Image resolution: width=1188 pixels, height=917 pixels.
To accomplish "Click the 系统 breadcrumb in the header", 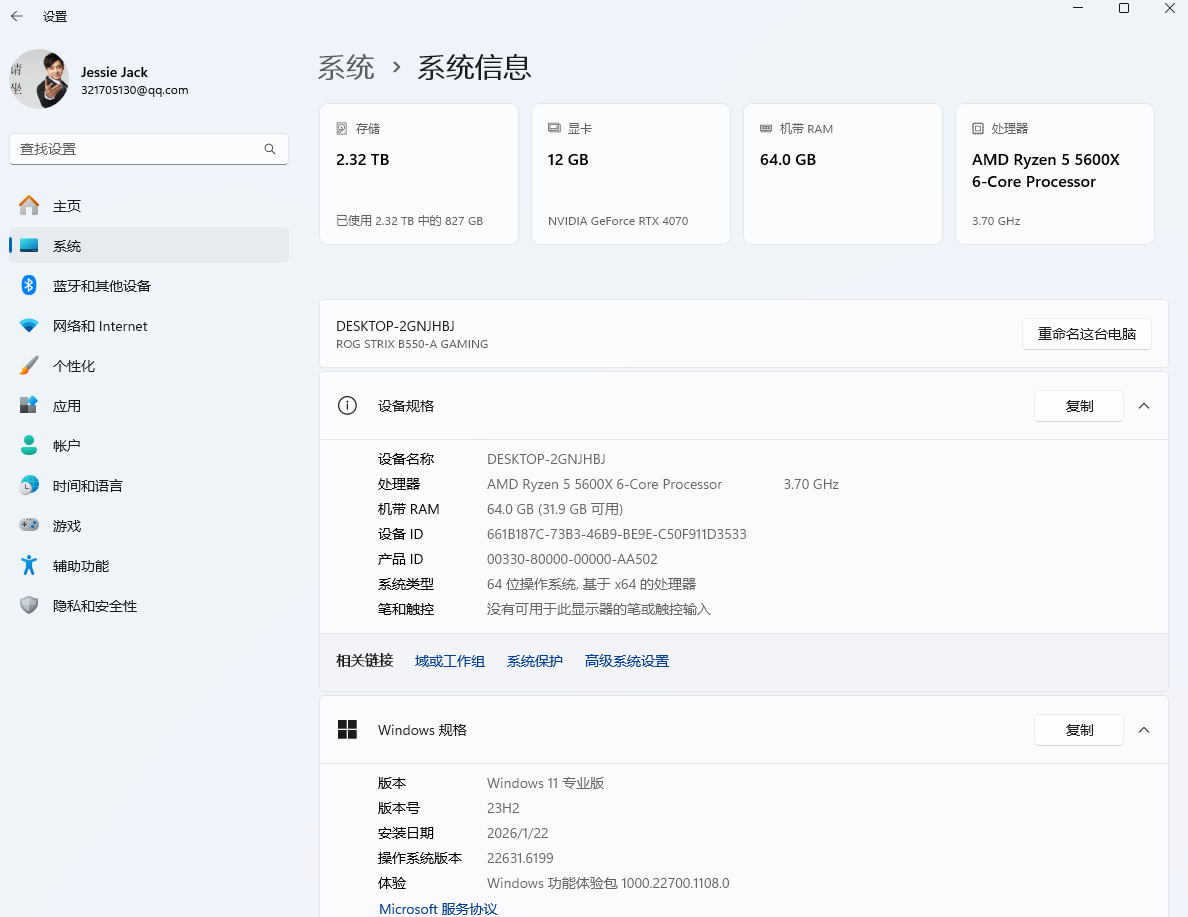I will (346, 67).
